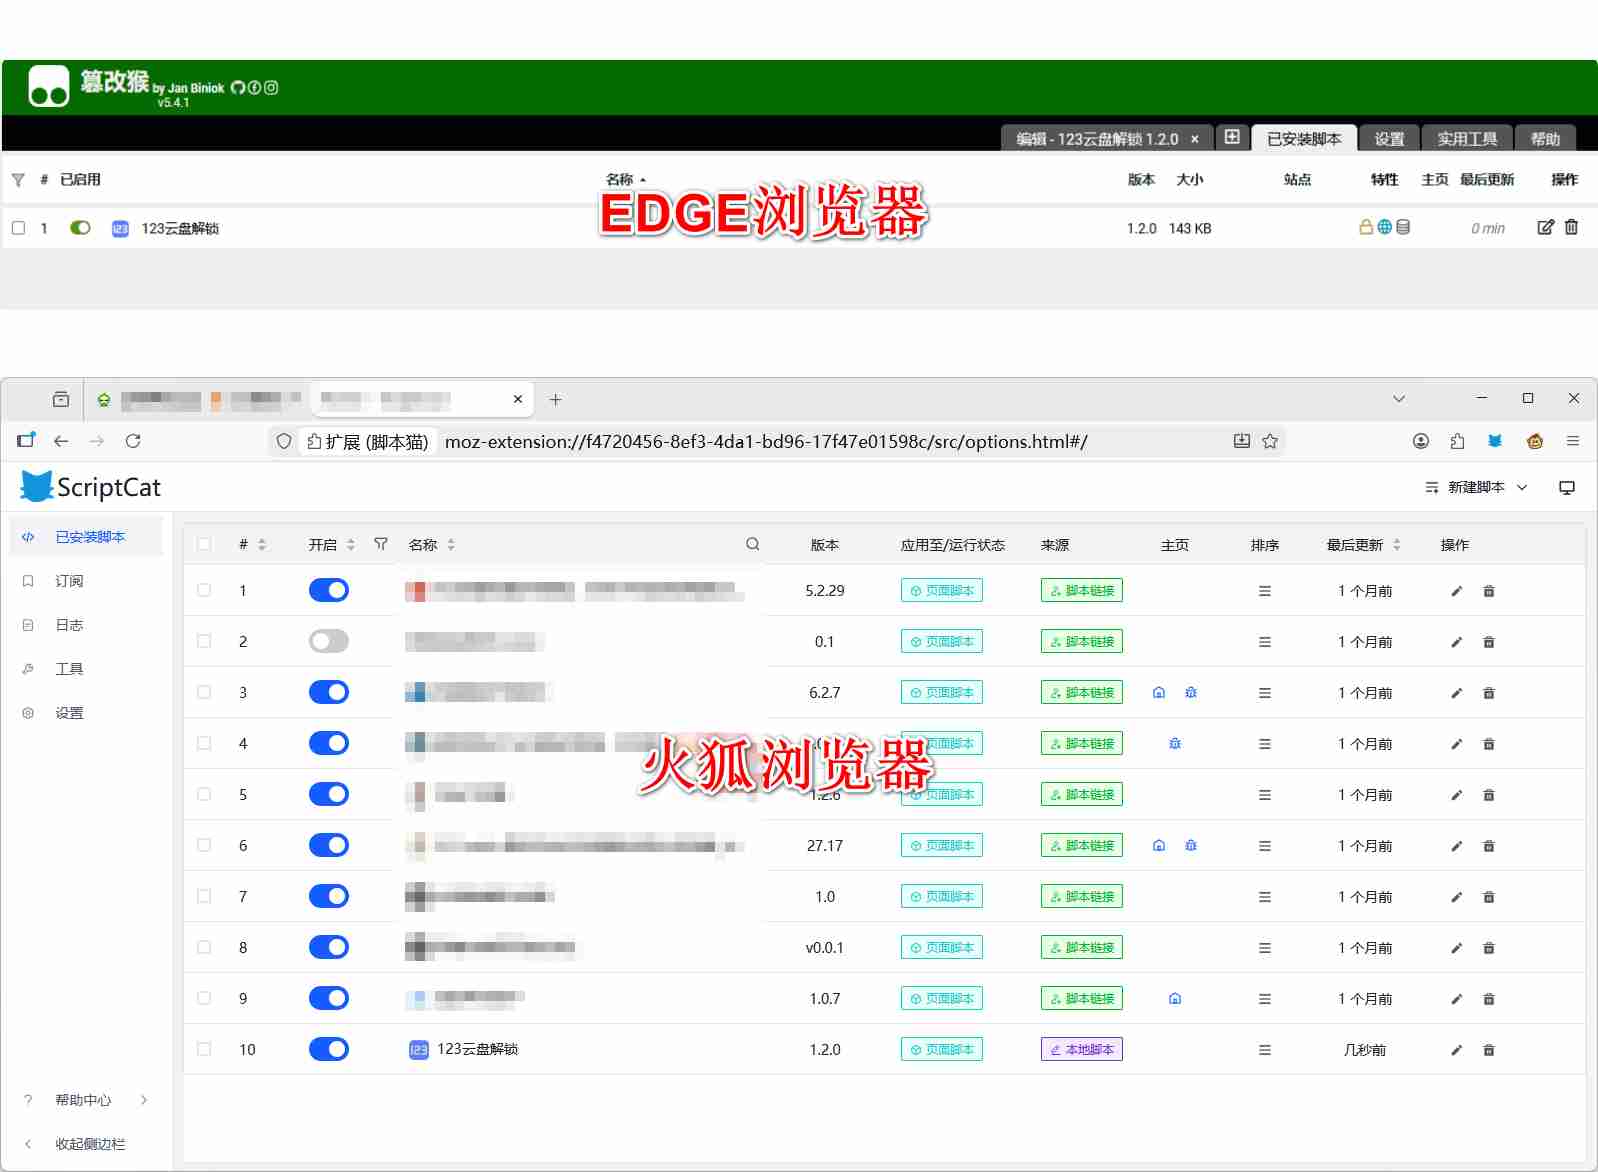Edit the 123云盘解锁 script in Tampermonkey
This screenshot has height=1172, width=1598.
(x=1545, y=227)
